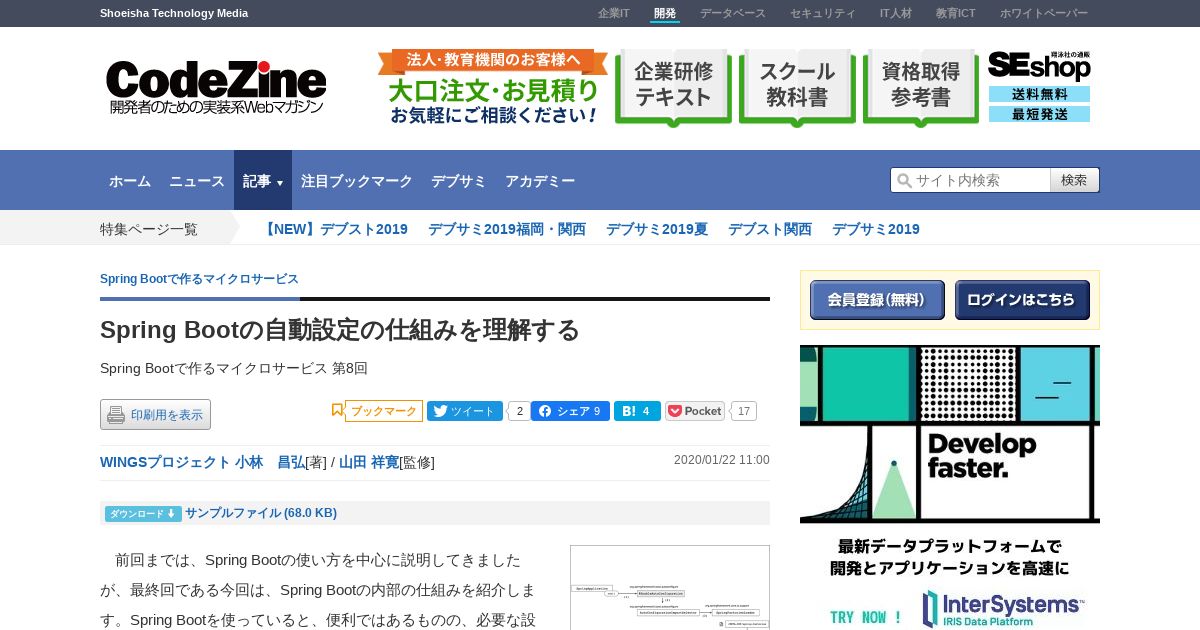Select IT人材 top tab
Image resolution: width=1200 pixels, height=630 pixels.
pos(896,13)
